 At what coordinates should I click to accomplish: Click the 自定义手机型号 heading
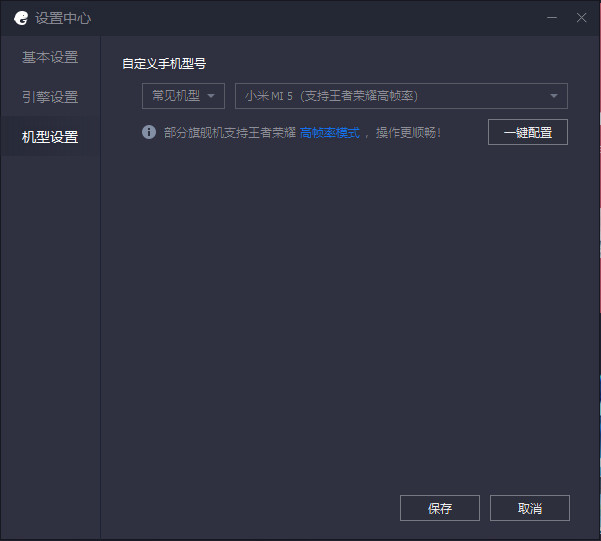[x=164, y=64]
